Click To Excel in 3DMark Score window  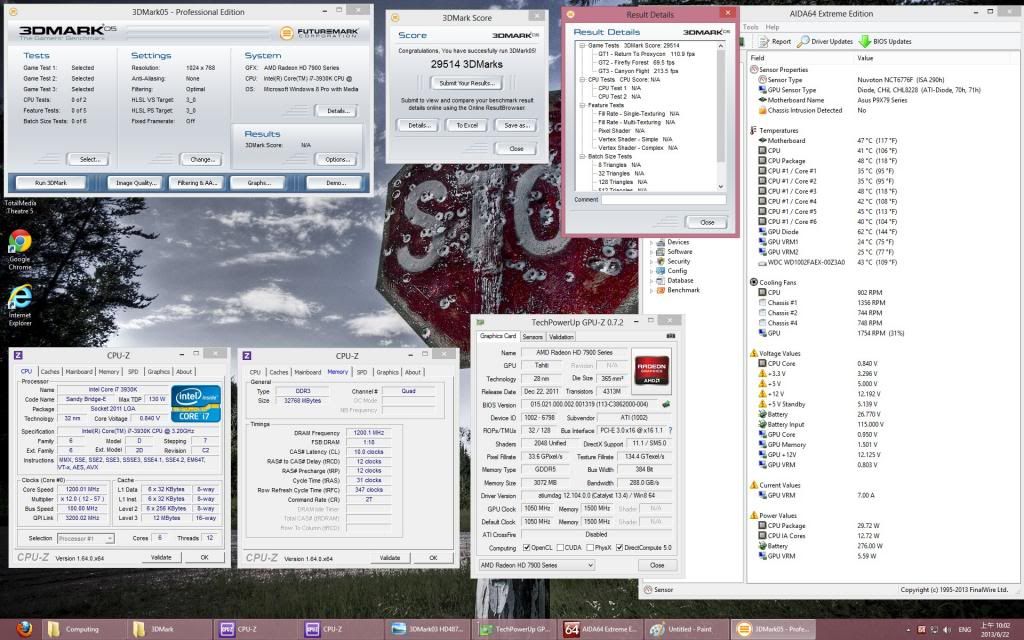click(x=467, y=125)
